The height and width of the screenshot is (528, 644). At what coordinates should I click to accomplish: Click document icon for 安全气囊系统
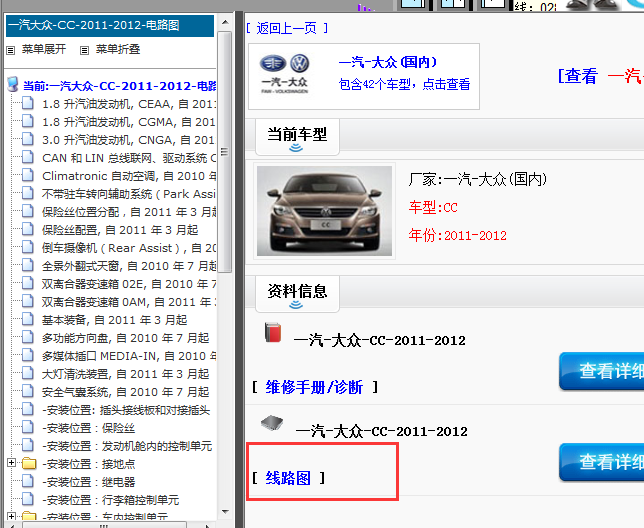(x=28, y=391)
